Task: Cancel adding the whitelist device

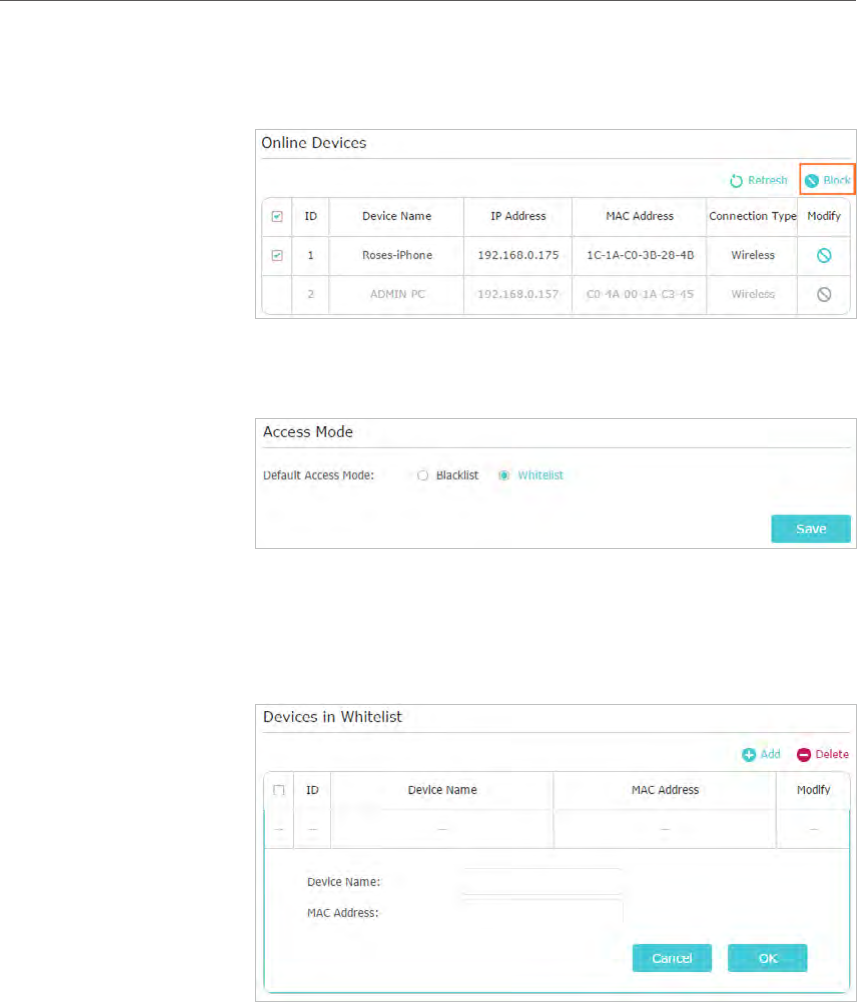Action: pyautogui.click(x=672, y=958)
